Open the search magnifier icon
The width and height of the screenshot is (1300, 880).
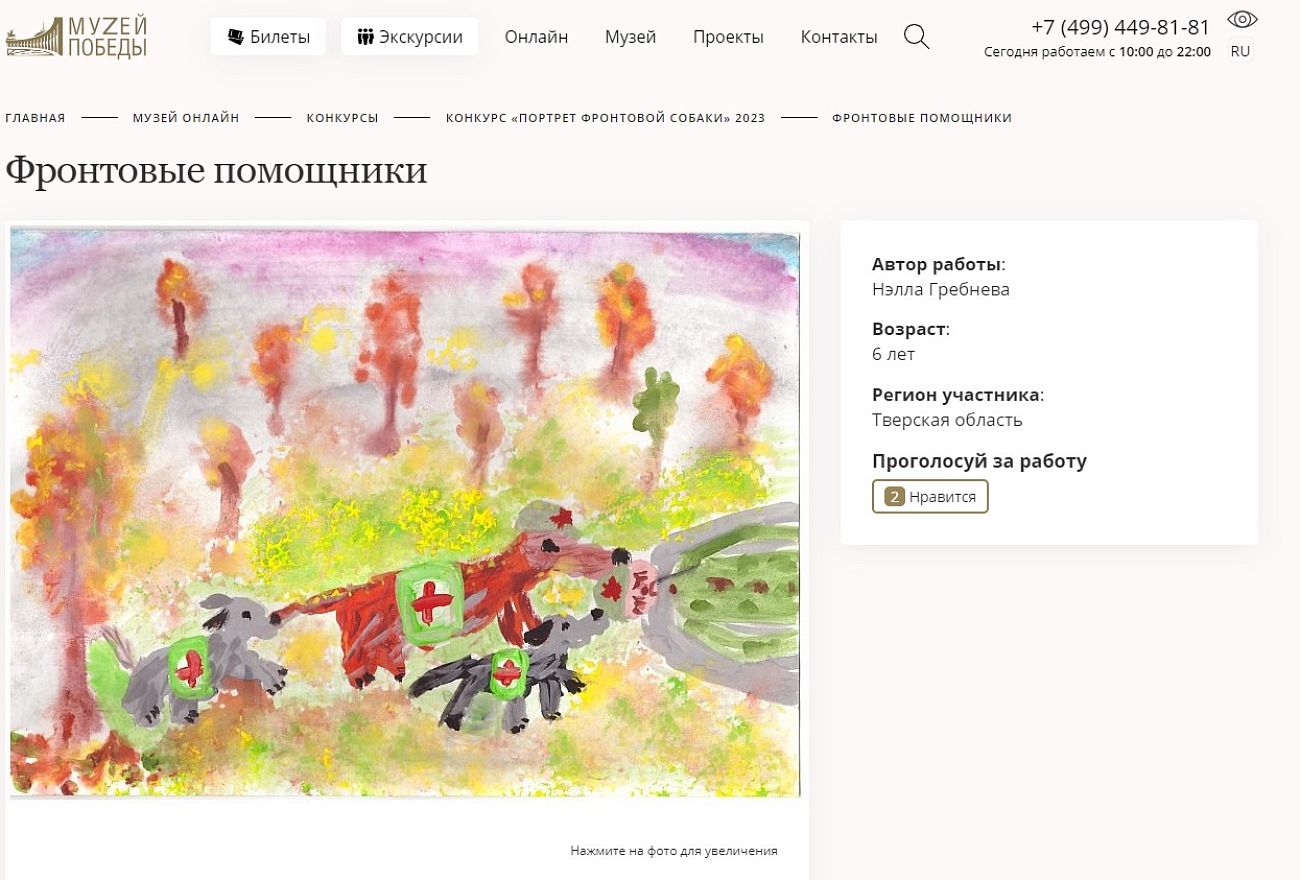pyautogui.click(x=916, y=37)
